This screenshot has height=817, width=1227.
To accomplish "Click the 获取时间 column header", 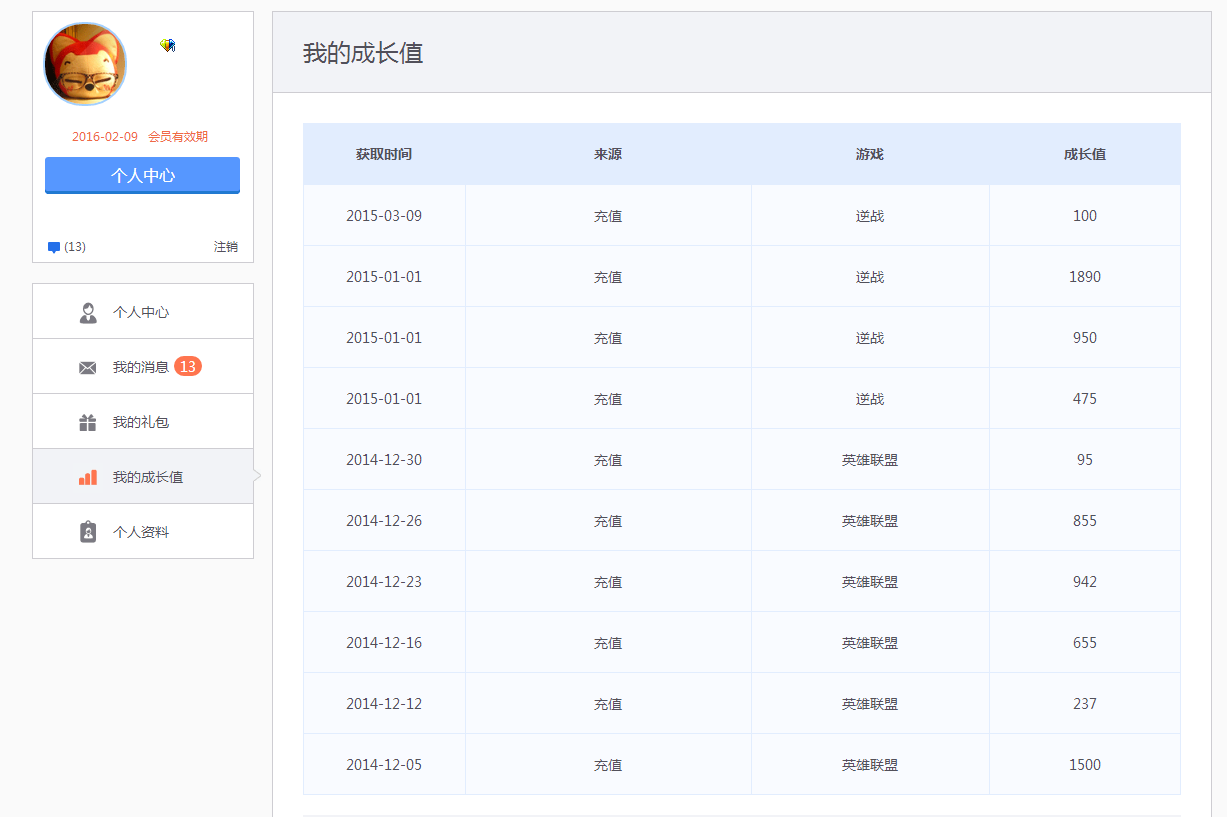I will point(384,154).
